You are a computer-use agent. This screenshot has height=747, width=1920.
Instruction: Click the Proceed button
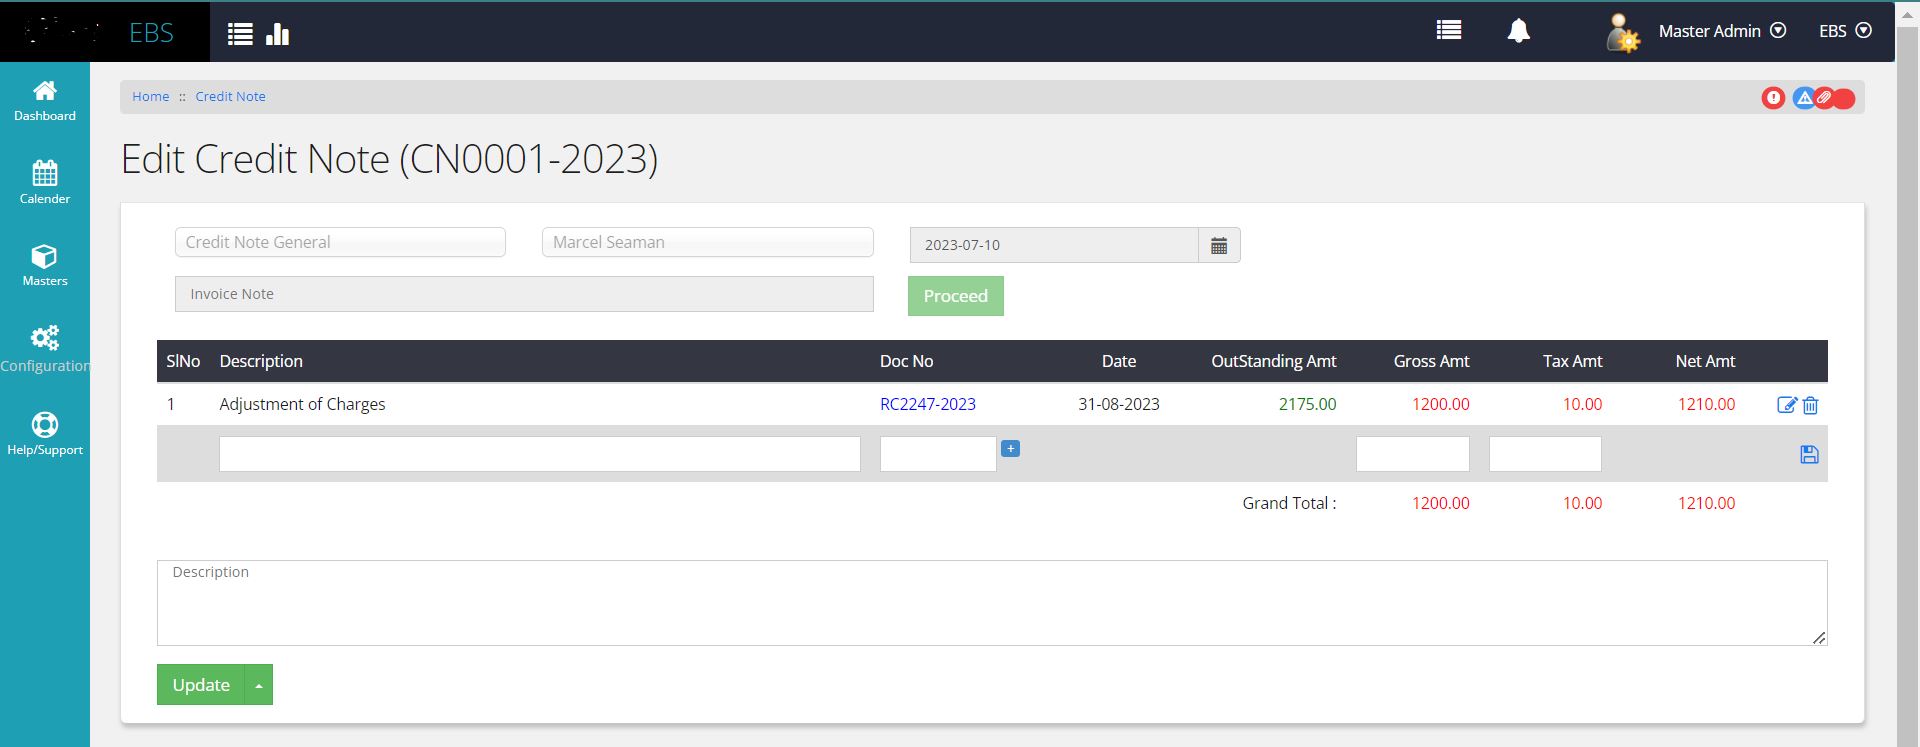click(x=956, y=296)
